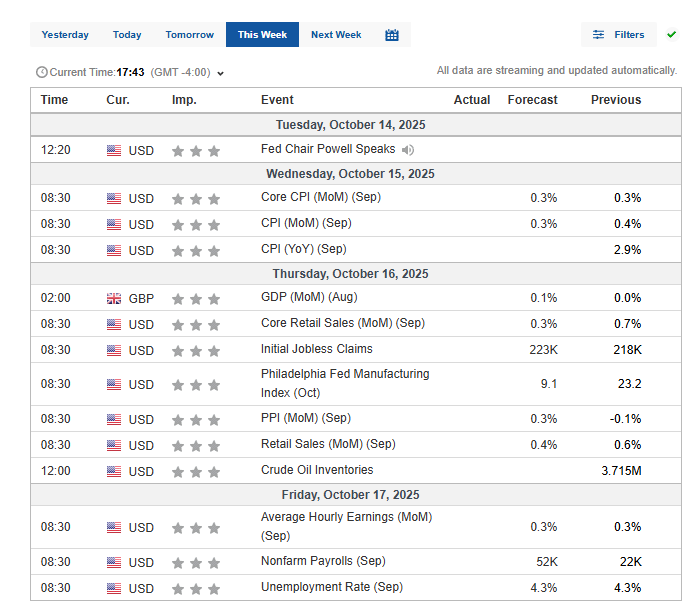The width and height of the screenshot is (695, 611).
Task: Open CPI (MoM) (Sep) event
Action: pyautogui.click(x=306, y=223)
